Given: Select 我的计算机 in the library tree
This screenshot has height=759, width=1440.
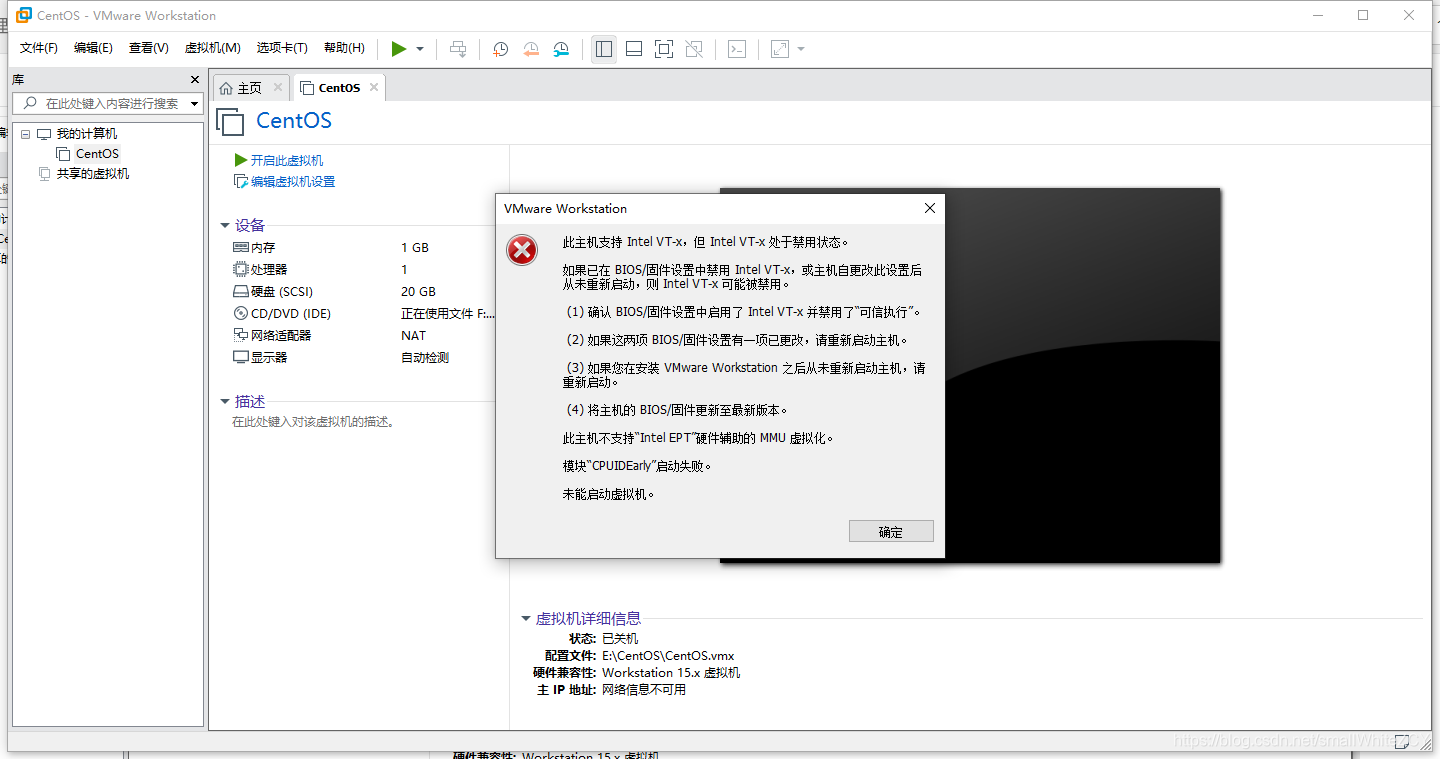Looking at the screenshot, I should pos(86,134).
